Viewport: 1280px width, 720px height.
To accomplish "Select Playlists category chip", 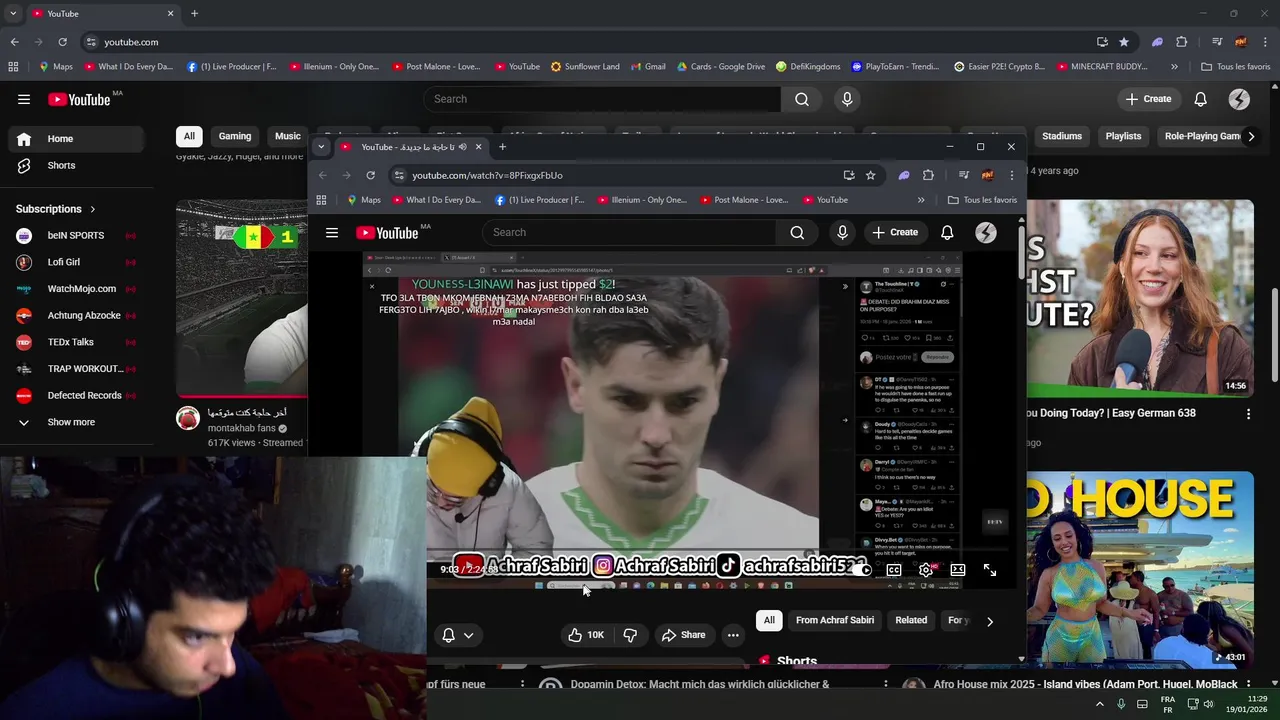I will (1123, 136).
